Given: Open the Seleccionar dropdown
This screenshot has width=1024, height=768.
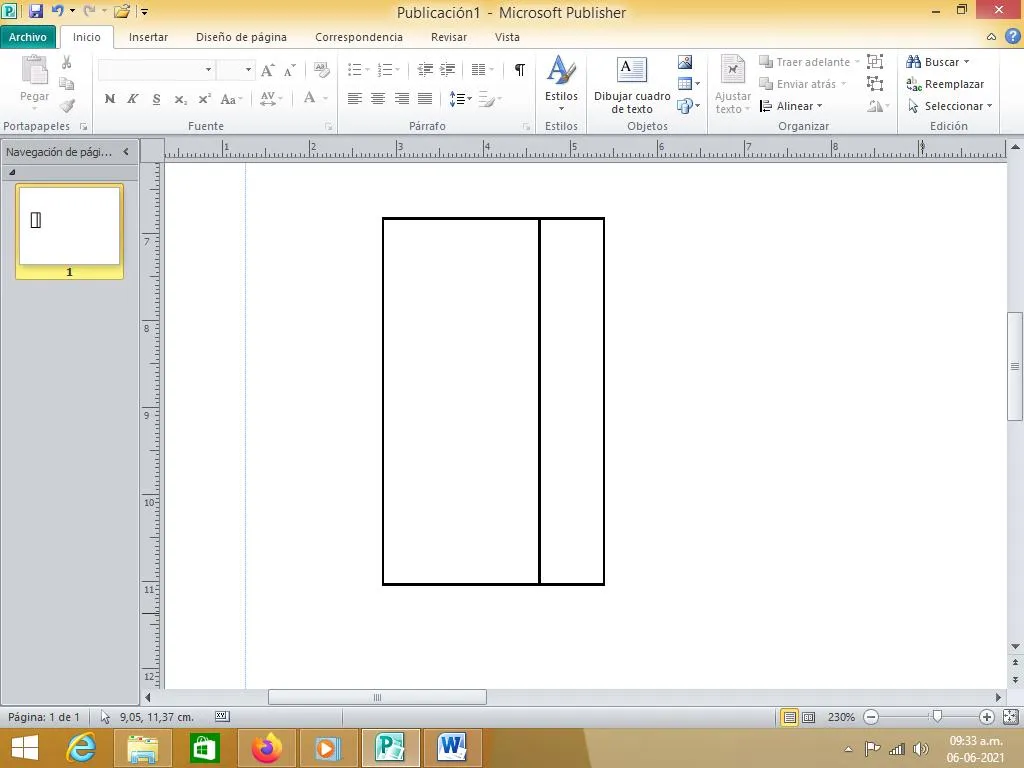Looking at the screenshot, I should tap(950, 106).
